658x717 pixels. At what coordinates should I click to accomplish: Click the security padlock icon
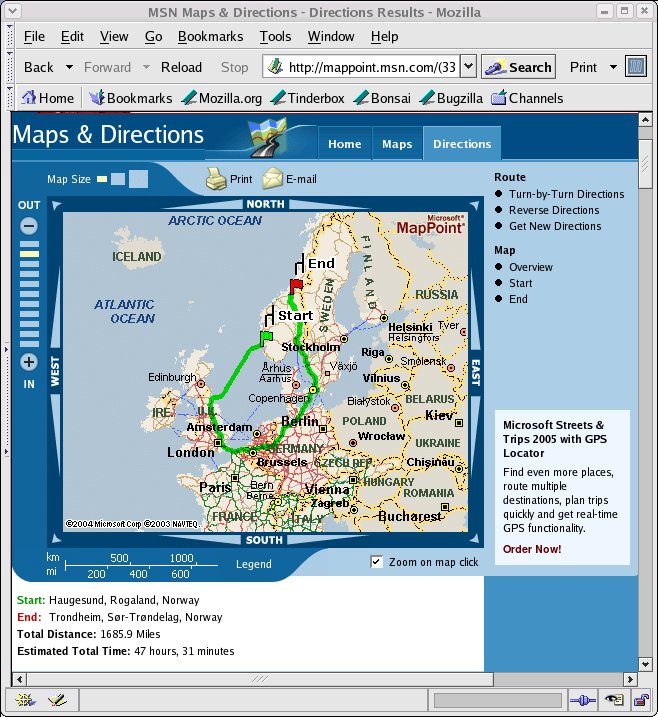[x=641, y=700]
